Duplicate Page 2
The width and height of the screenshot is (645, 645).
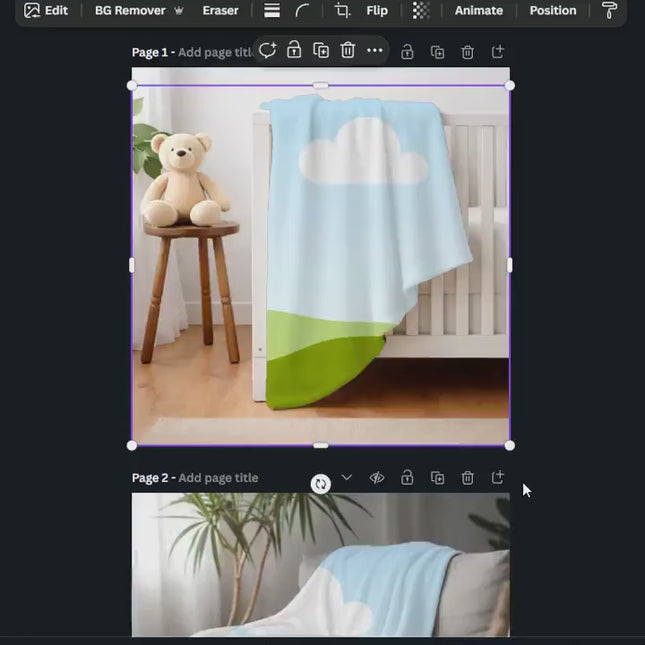[x=437, y=478]
